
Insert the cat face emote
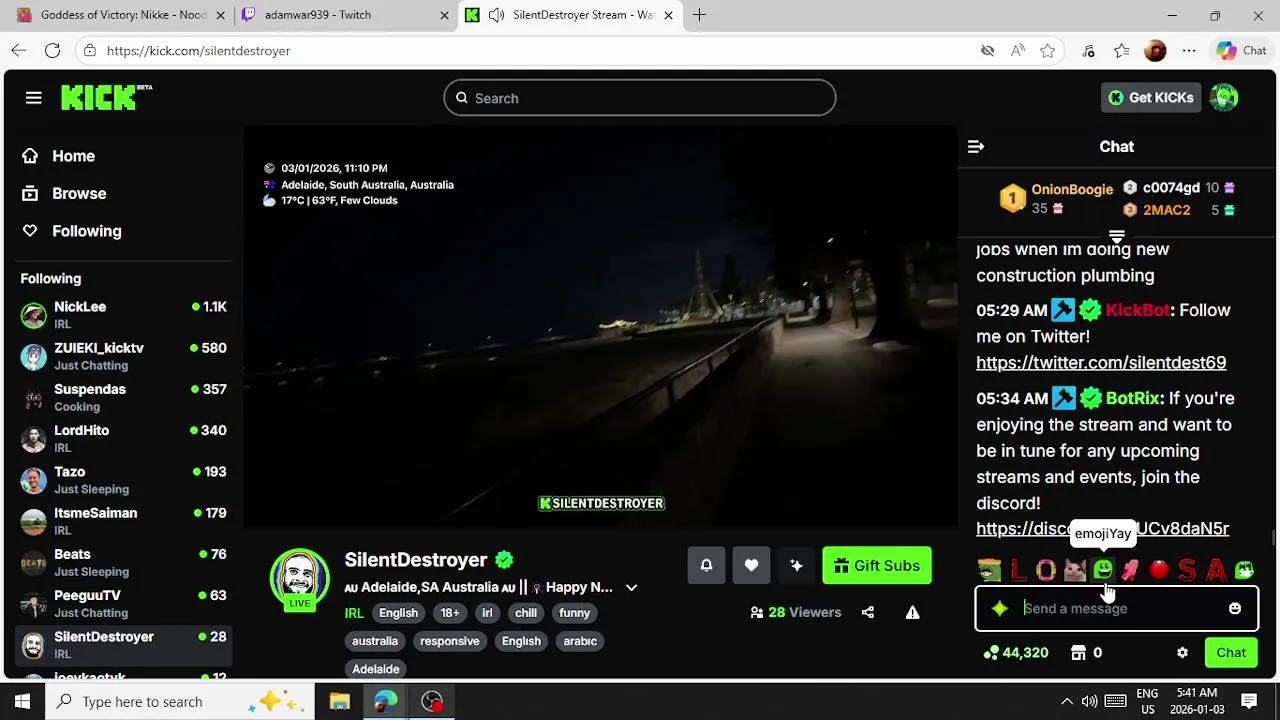(x=1074, y=569)
